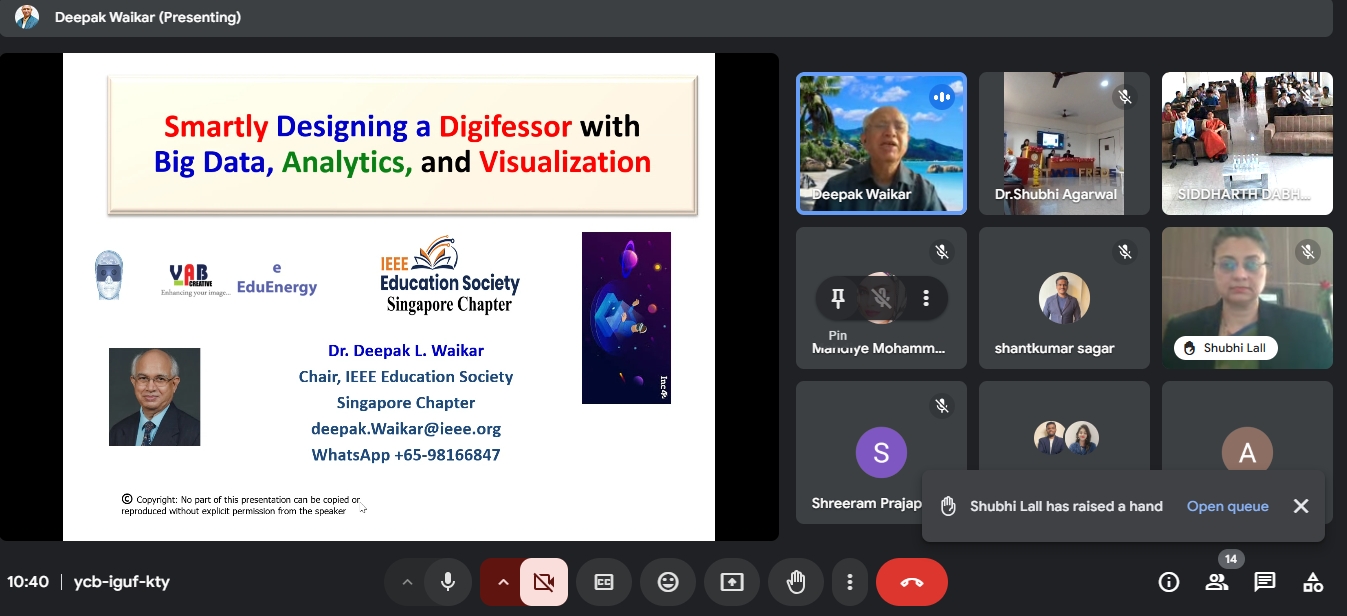Click the Open queue link in the notification
Screen dimensions: 1347x616
(x=1227, y=506)
